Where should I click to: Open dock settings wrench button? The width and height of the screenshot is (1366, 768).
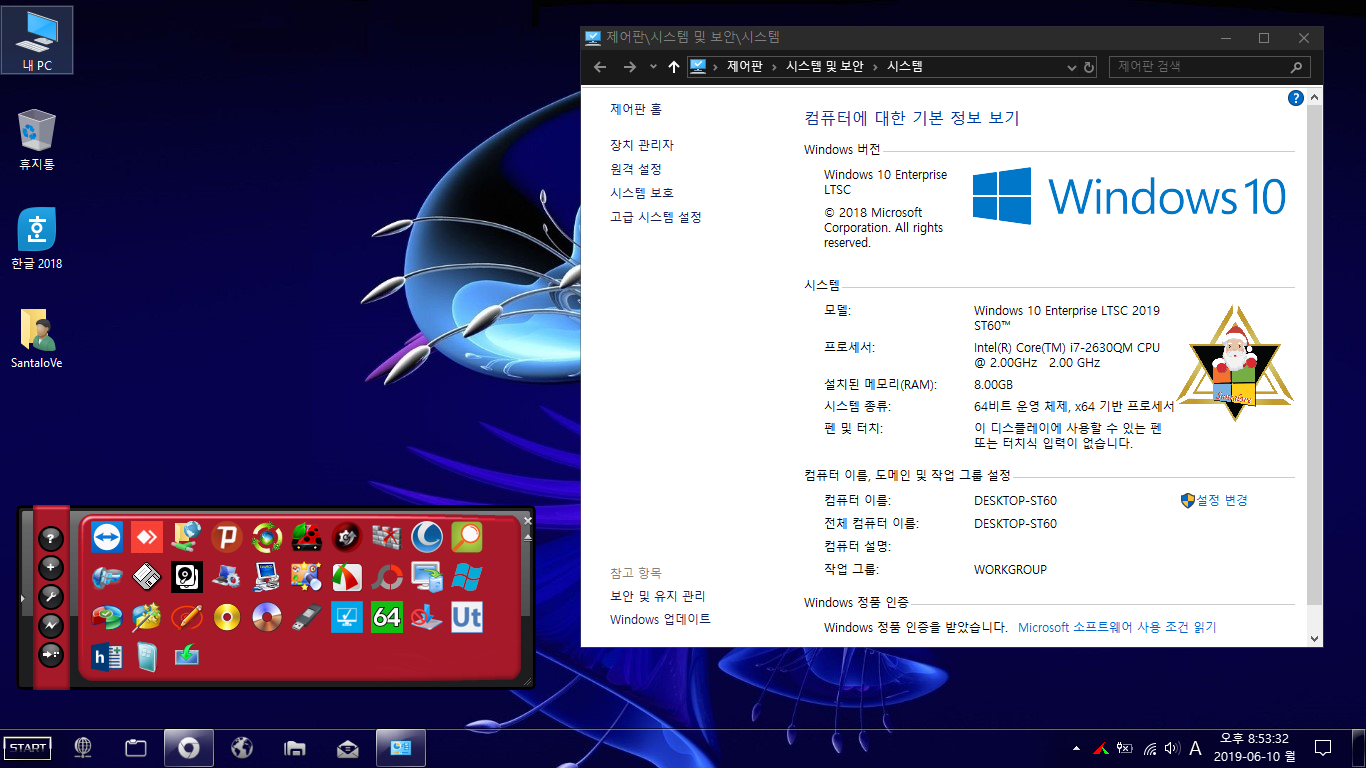[51, 597]
